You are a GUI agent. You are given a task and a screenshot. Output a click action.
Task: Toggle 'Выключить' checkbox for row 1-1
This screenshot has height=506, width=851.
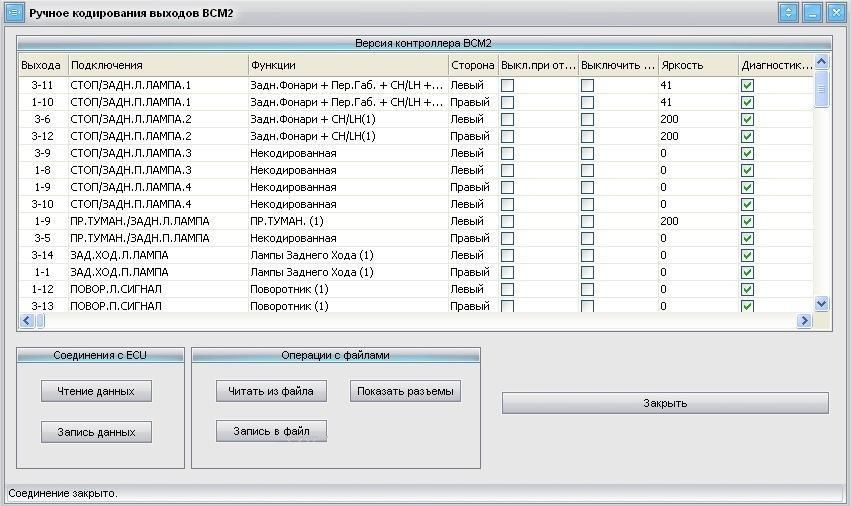point(587,272)
